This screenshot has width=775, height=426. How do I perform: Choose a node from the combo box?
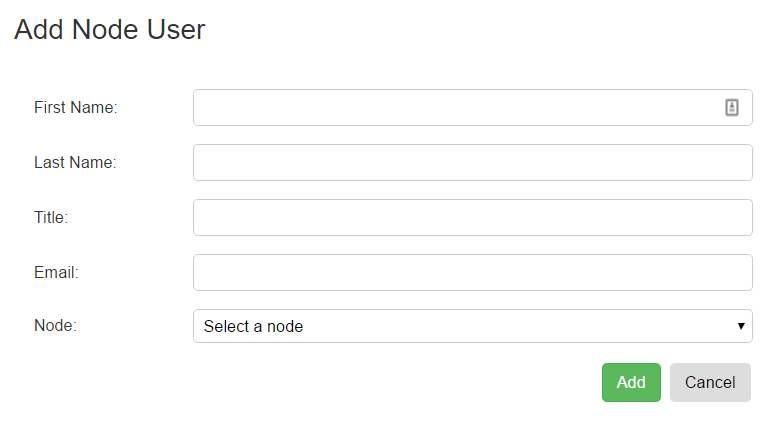[x=473, y=326]
